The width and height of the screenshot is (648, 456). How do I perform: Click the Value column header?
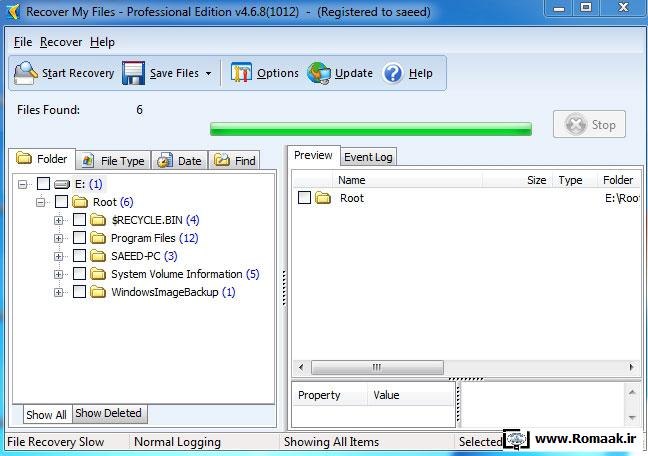tap(411, 395)
